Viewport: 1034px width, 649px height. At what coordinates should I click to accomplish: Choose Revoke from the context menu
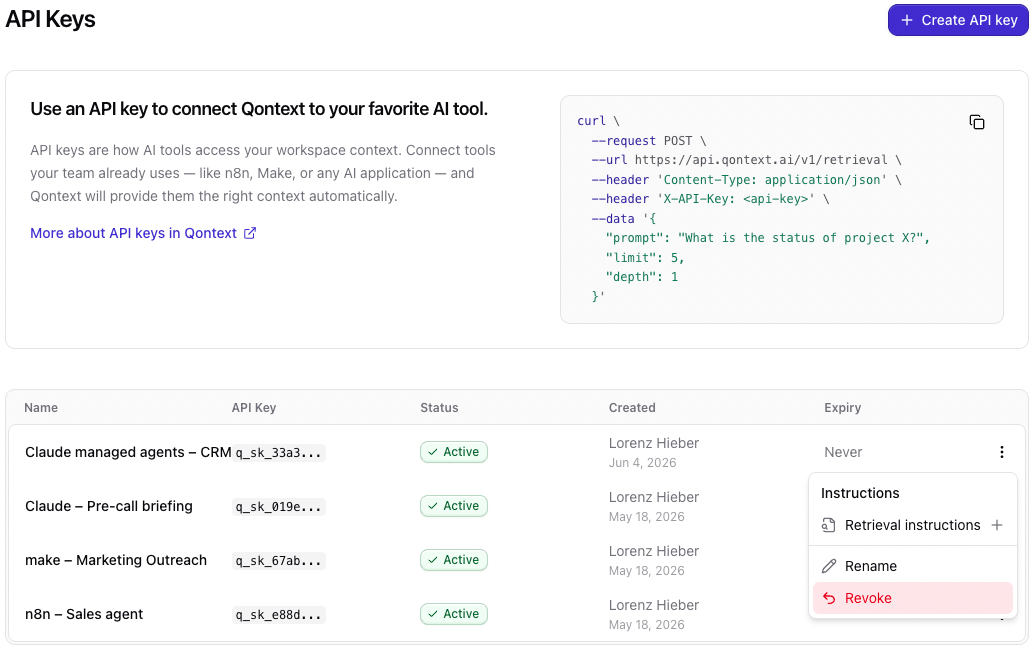[x=913, y=598]
